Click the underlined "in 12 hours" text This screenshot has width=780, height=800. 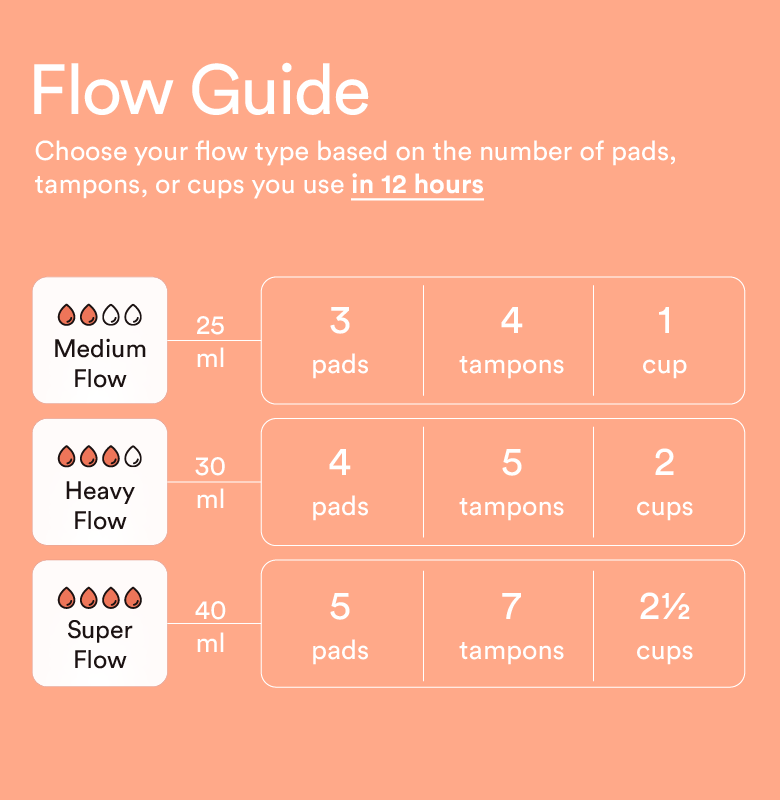coord(417,185)
